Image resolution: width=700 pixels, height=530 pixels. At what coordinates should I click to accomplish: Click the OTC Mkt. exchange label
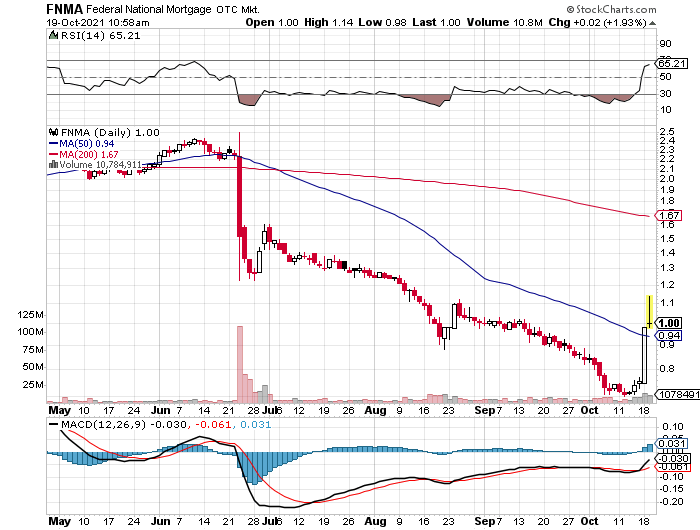click(238, 9)
